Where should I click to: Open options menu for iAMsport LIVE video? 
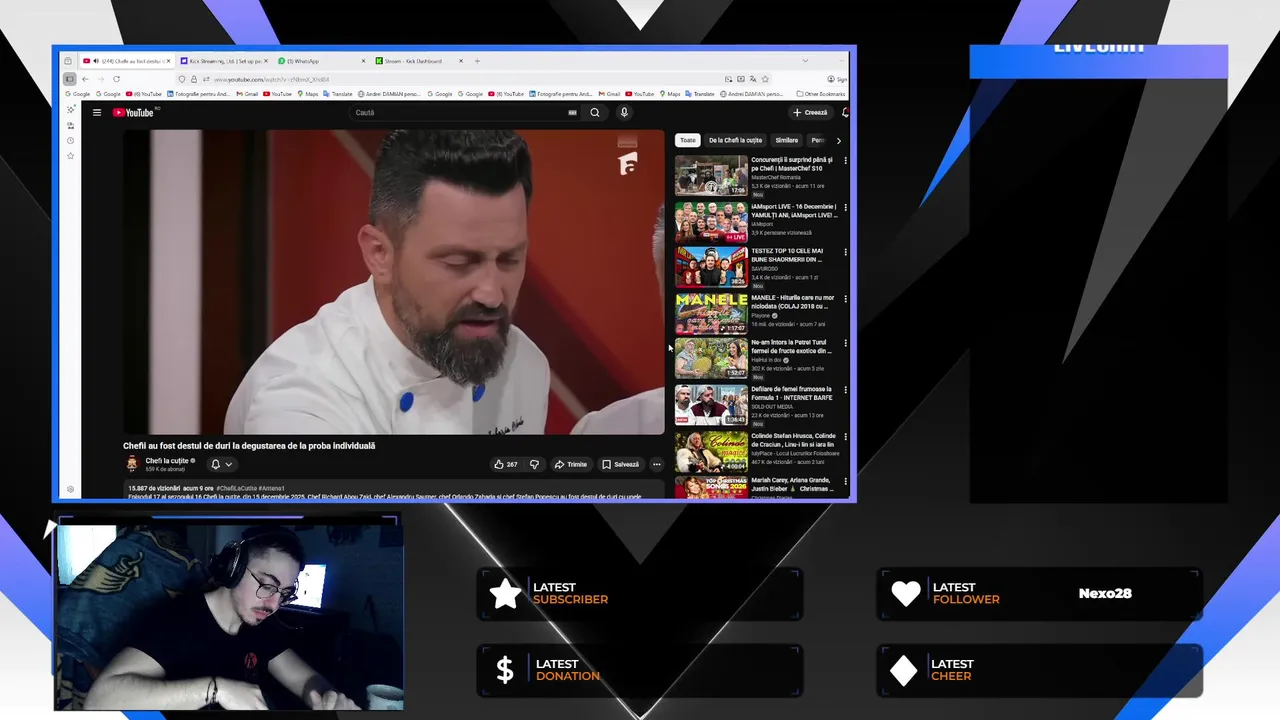(845, 208)
